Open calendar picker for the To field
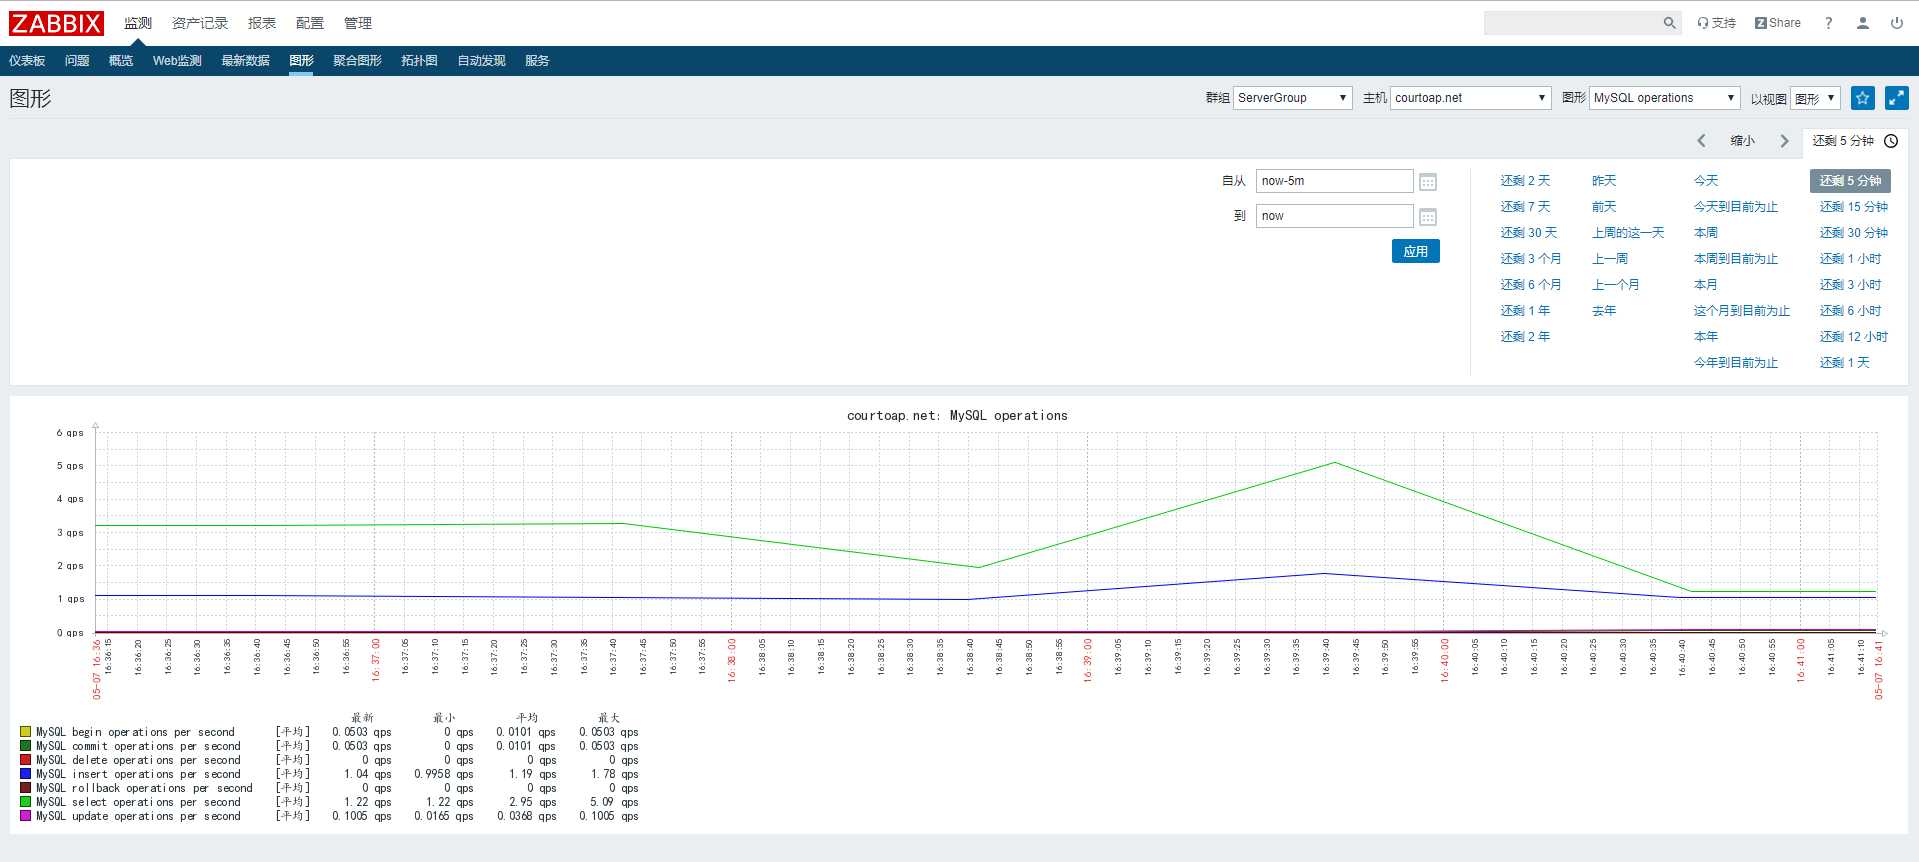1919x862 pixels. pos(1428,217)
